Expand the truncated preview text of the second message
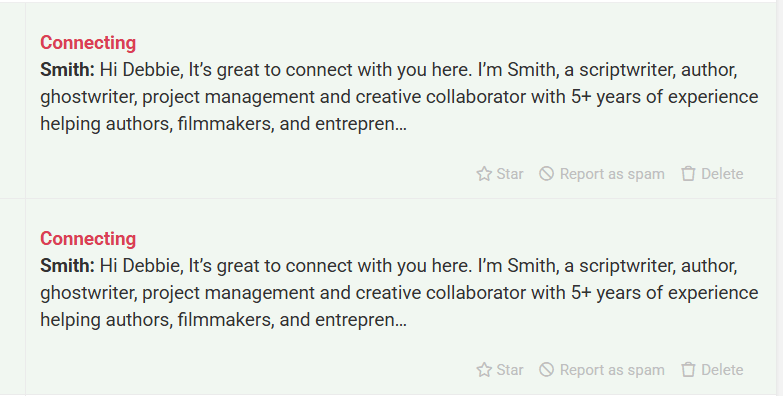The height and width of the screenshot is (396, 783). 399,292
